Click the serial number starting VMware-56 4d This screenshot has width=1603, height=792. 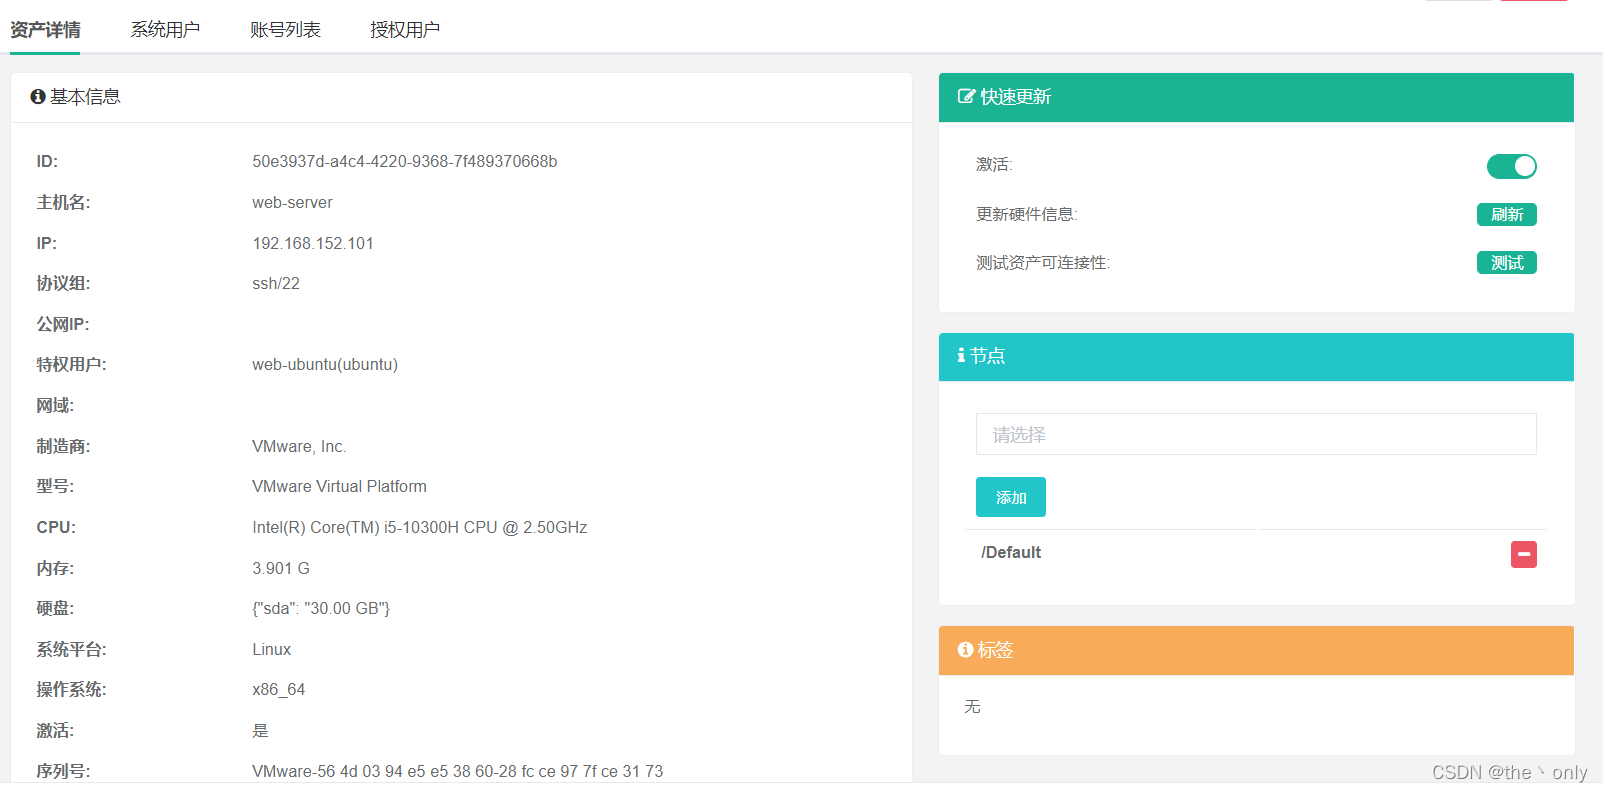pos(458,771)
